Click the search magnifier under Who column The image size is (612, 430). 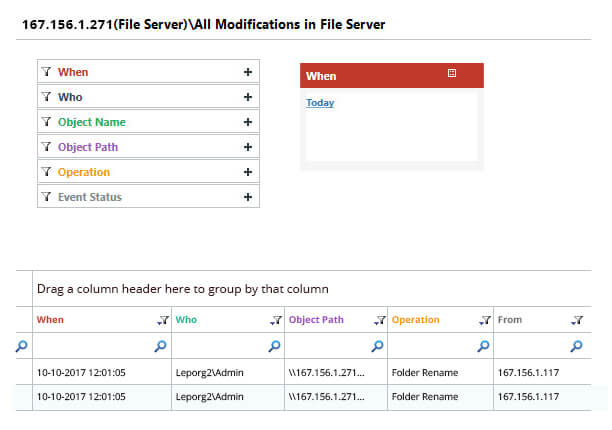(274, 346)
